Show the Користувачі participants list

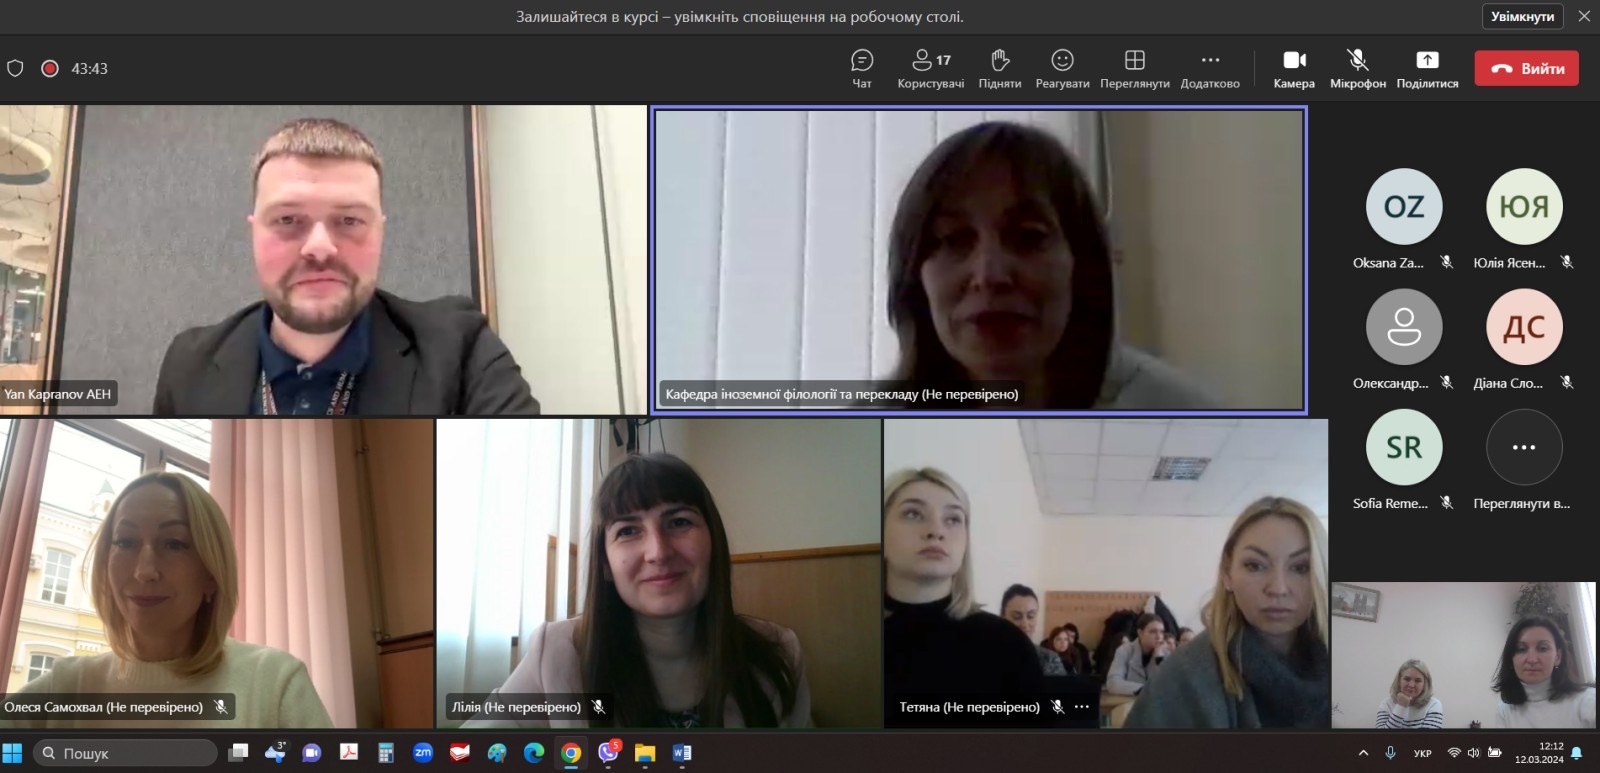[930, 68]
